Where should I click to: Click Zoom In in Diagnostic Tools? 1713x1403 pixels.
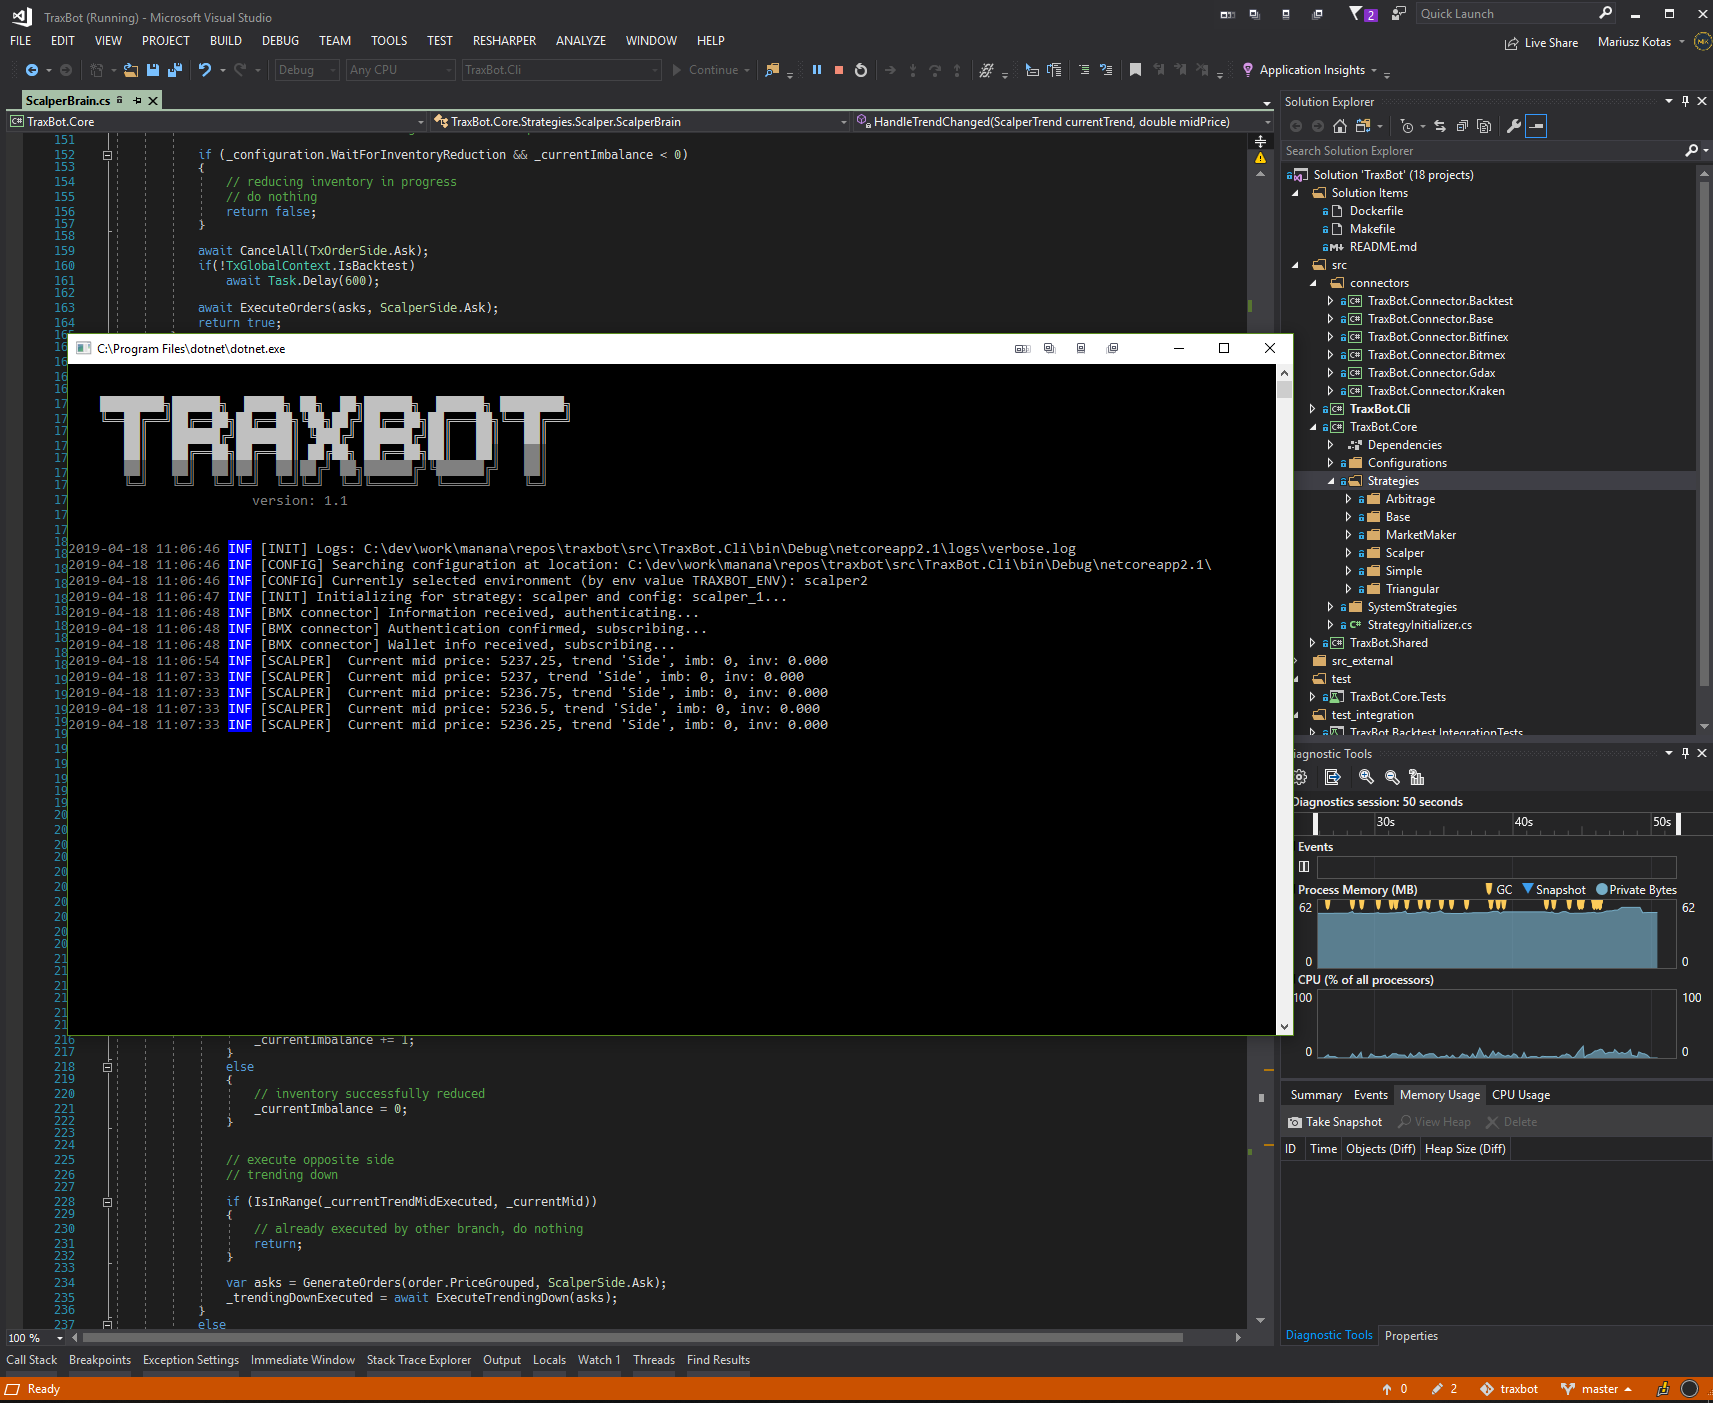pyautogui.click(x=1366, y=777)
